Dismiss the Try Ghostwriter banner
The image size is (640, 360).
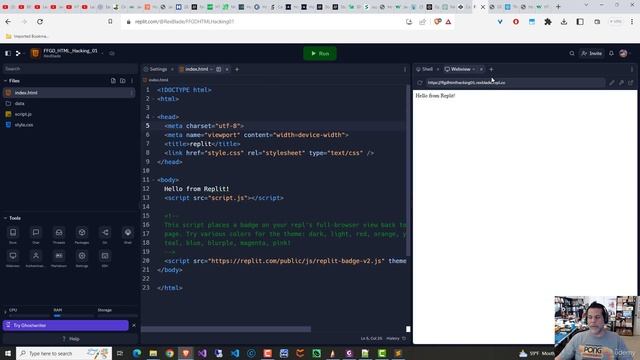[x=133, y=325]
